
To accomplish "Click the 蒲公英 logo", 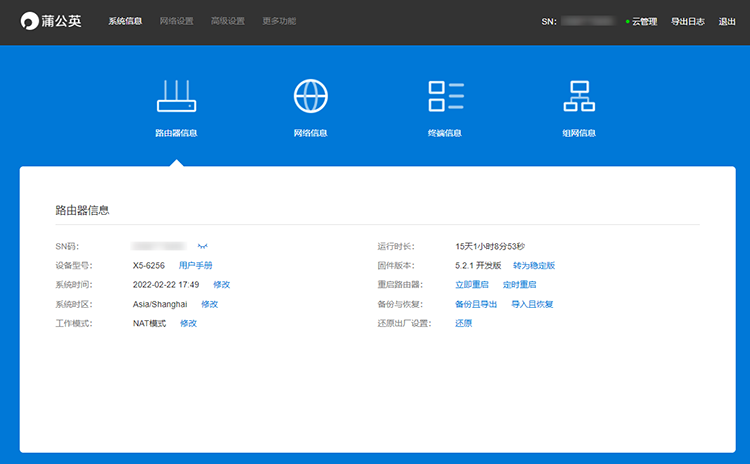I will tap(50, 21).
